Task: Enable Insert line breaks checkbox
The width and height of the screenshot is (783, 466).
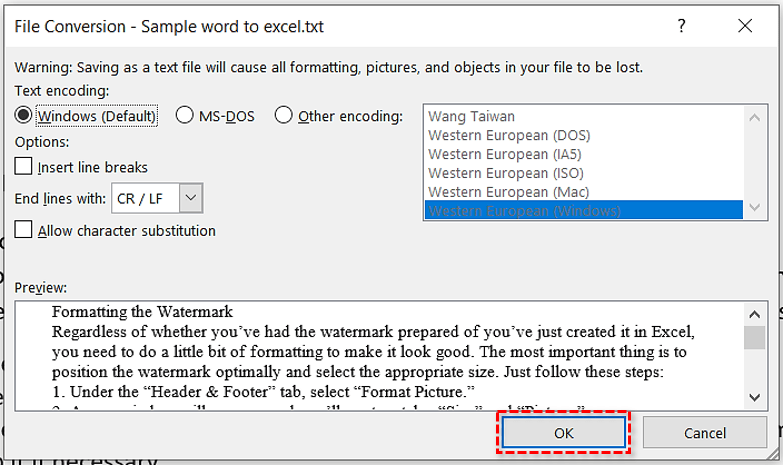Action: pos(25,167)
